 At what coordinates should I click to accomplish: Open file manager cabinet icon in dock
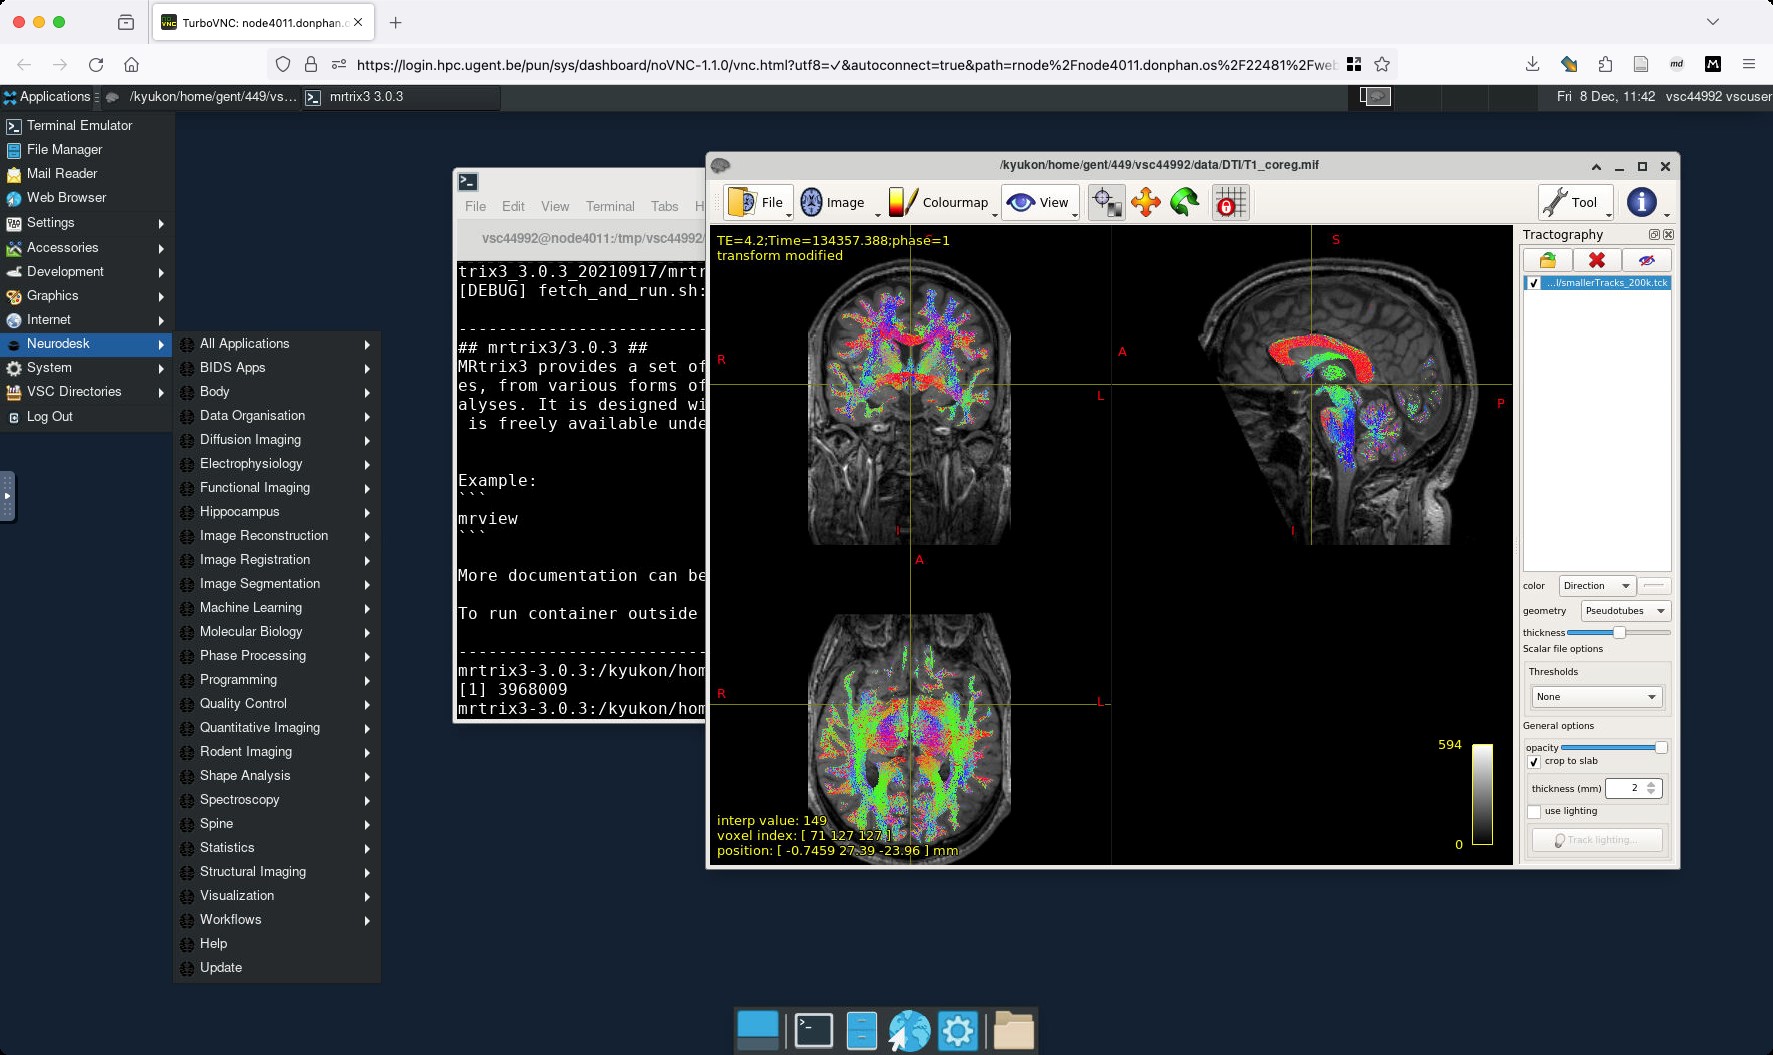[861, 1030]
